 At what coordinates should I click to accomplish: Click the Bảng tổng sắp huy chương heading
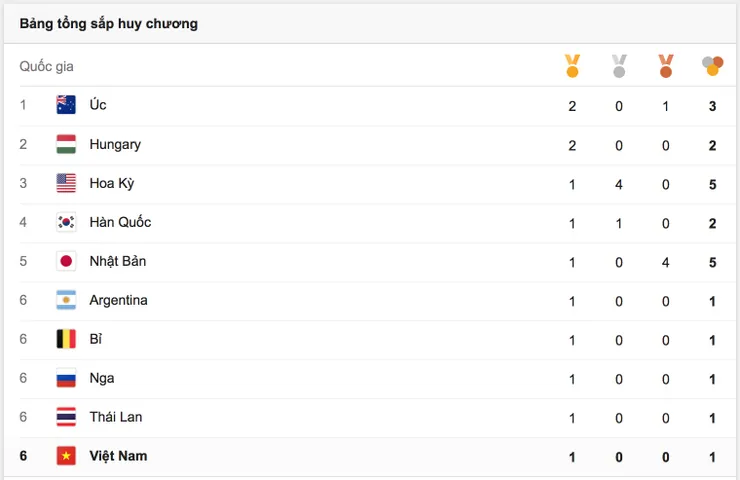[x=109, y=24]
